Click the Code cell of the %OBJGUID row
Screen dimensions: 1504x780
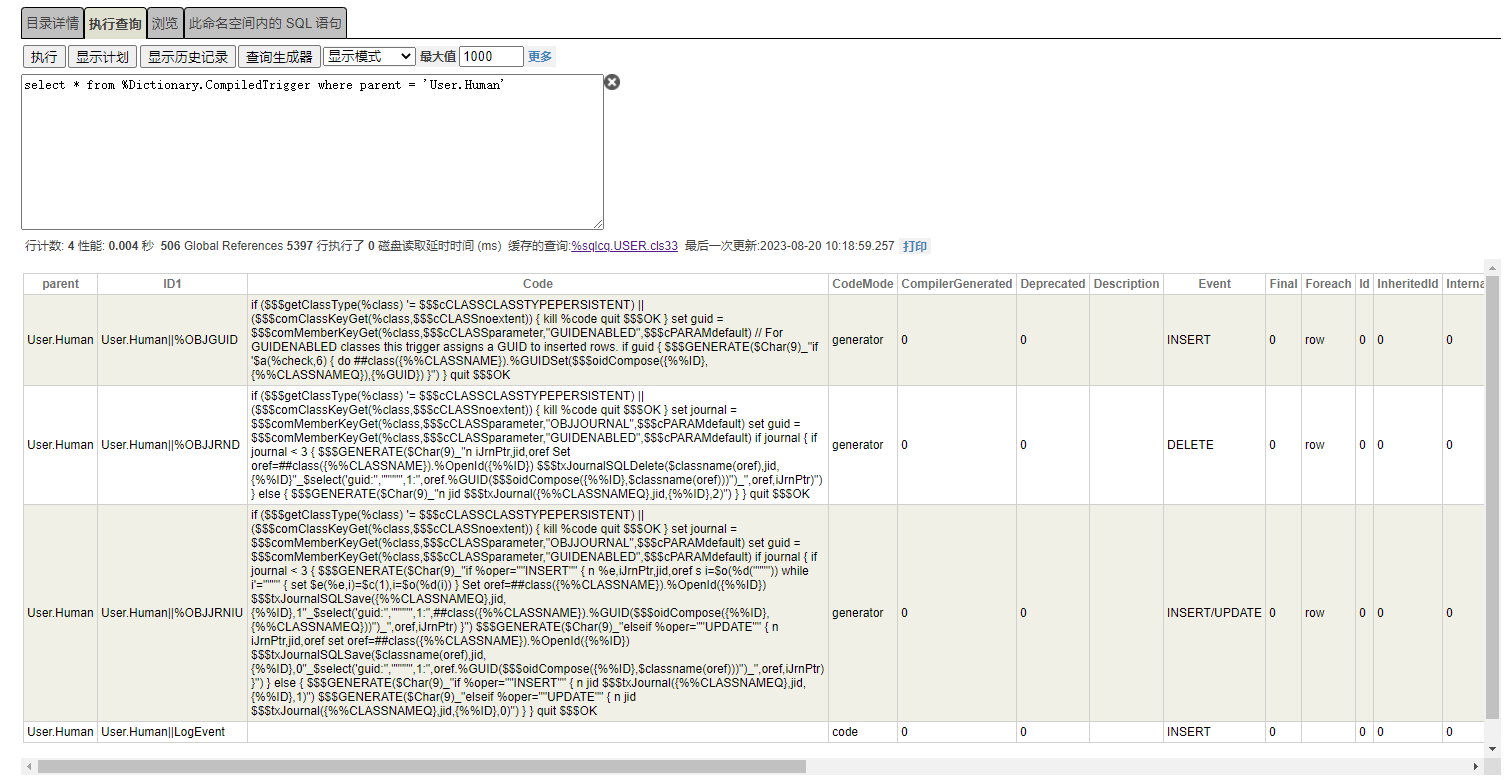click(x=538, y=340)
